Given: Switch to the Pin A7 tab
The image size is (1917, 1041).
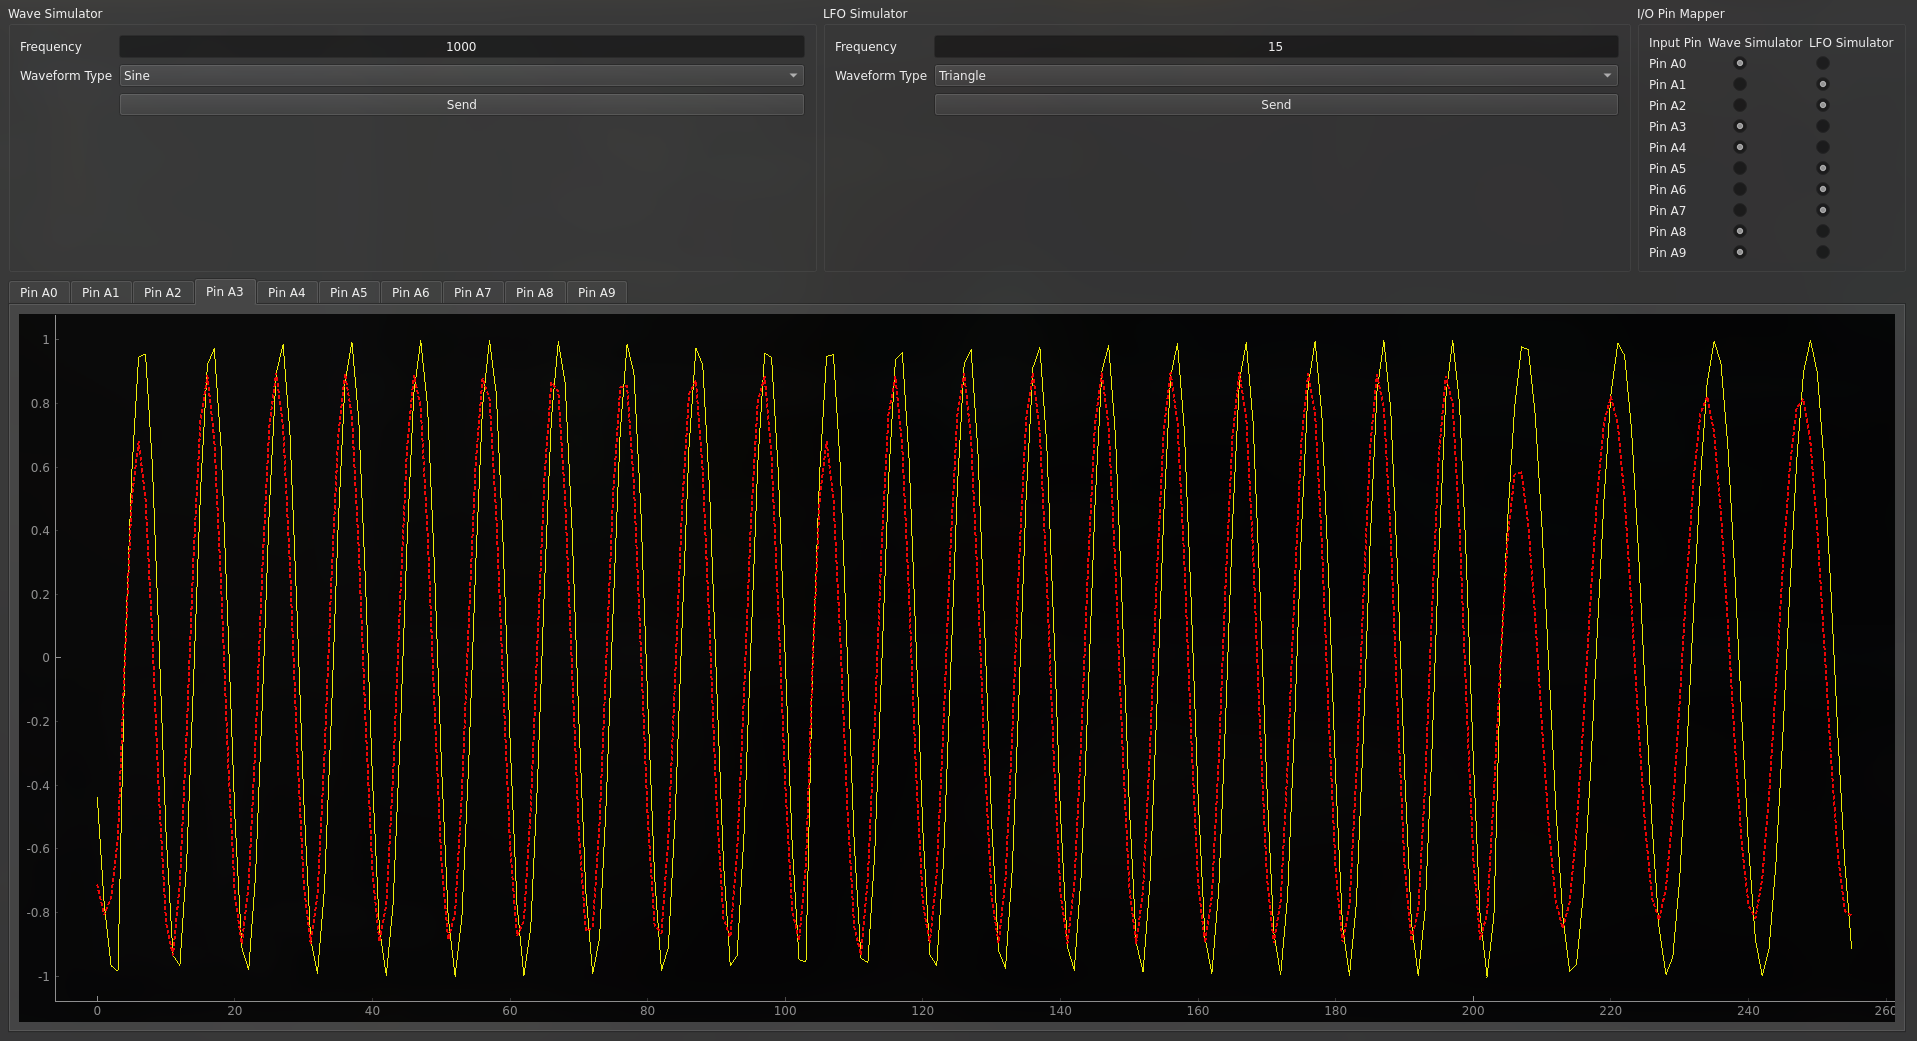Looking at the screenshot, I should [473, 293].
